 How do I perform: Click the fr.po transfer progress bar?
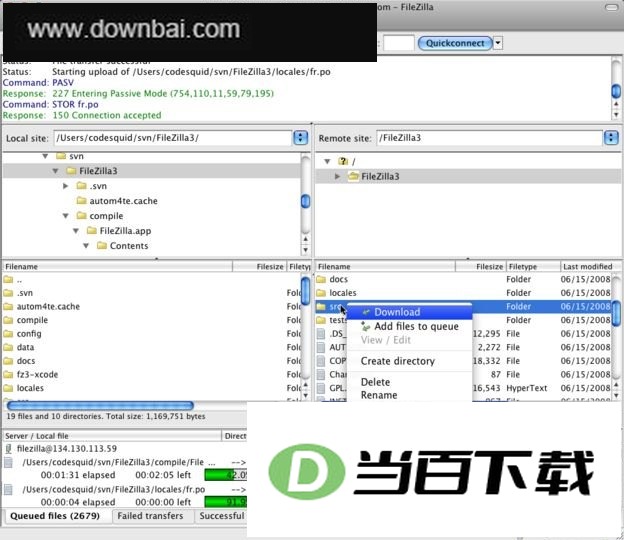[x=226, y=502]
